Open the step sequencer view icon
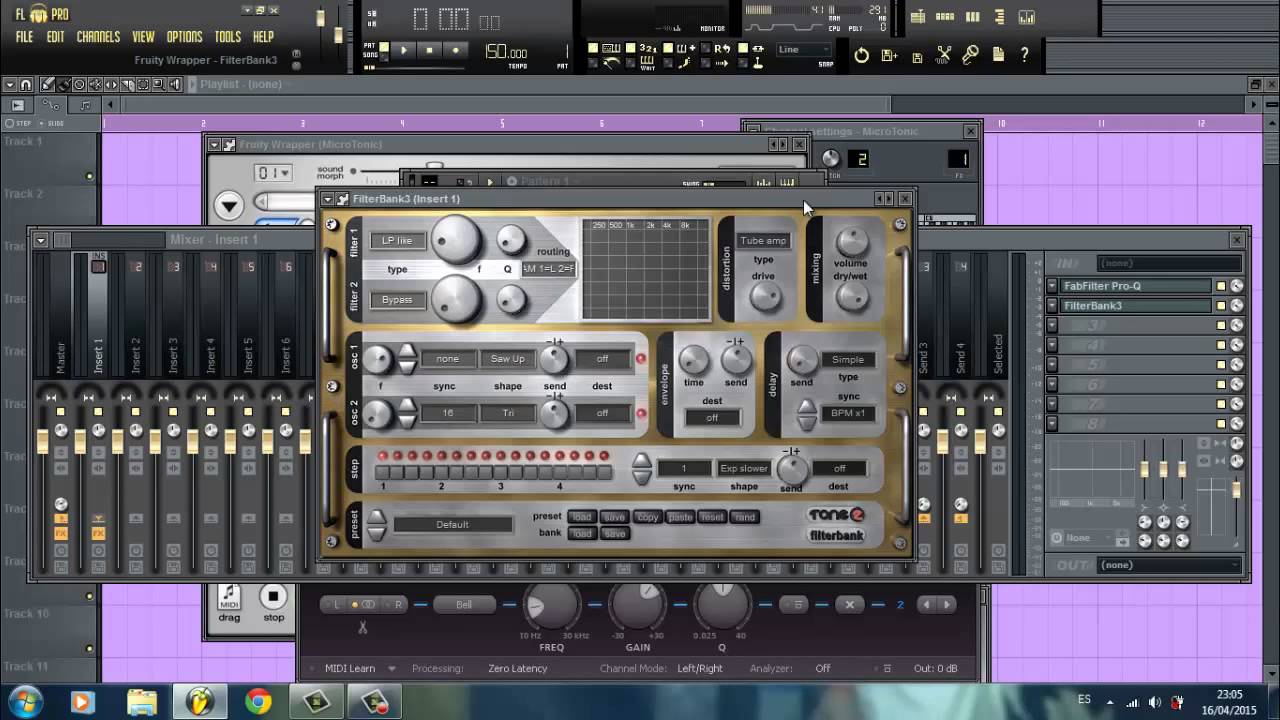Image resolution: width=1280 pixels, height=720 pixels. point(945,17)
